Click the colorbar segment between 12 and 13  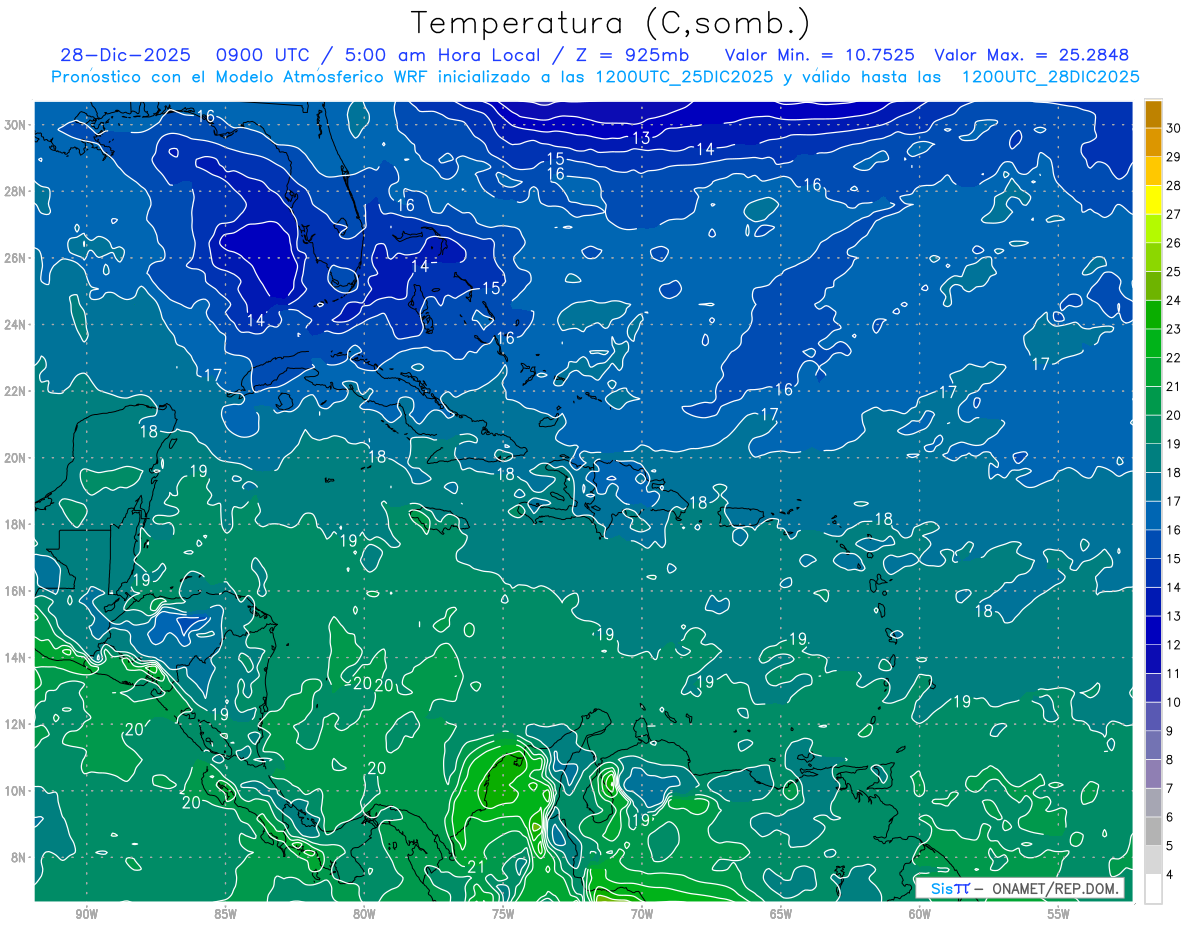coord(1154,631)
